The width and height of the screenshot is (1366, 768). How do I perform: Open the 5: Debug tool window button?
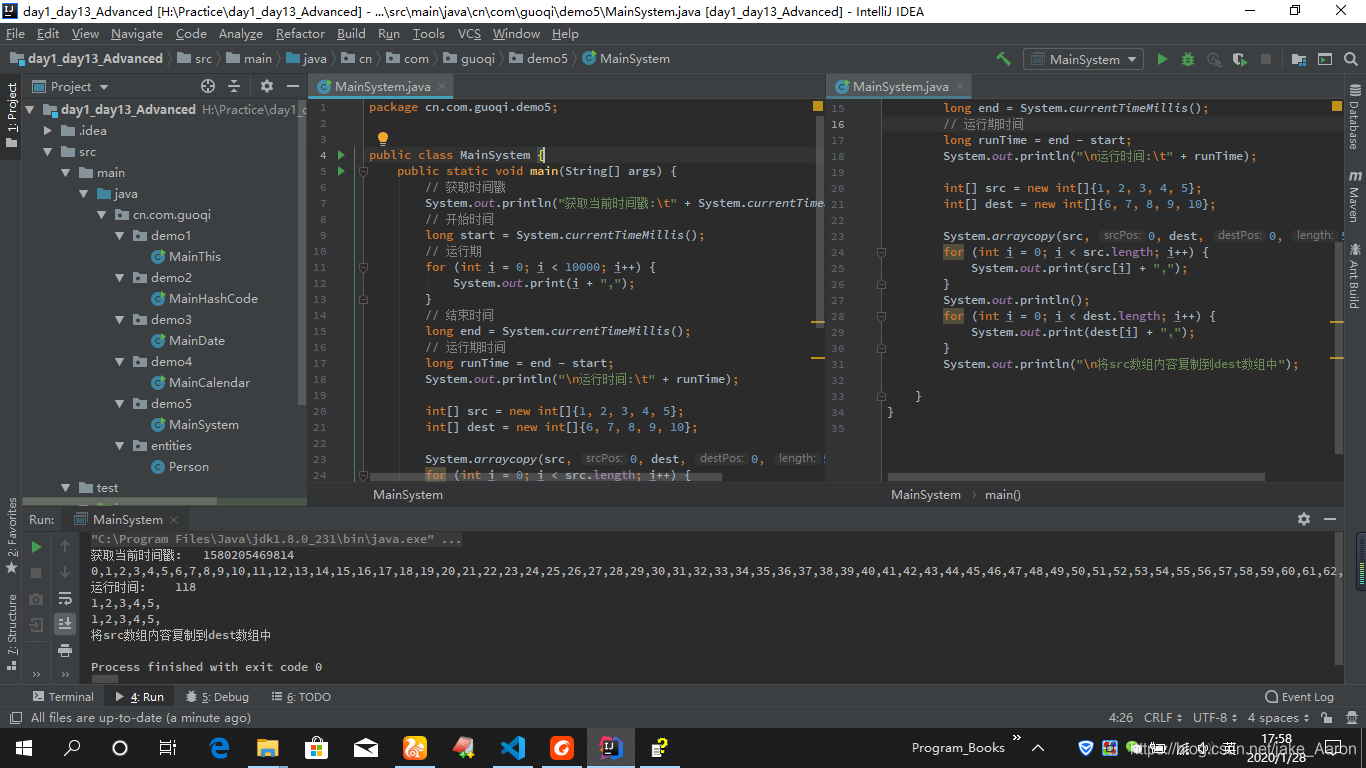coord(217,697)
